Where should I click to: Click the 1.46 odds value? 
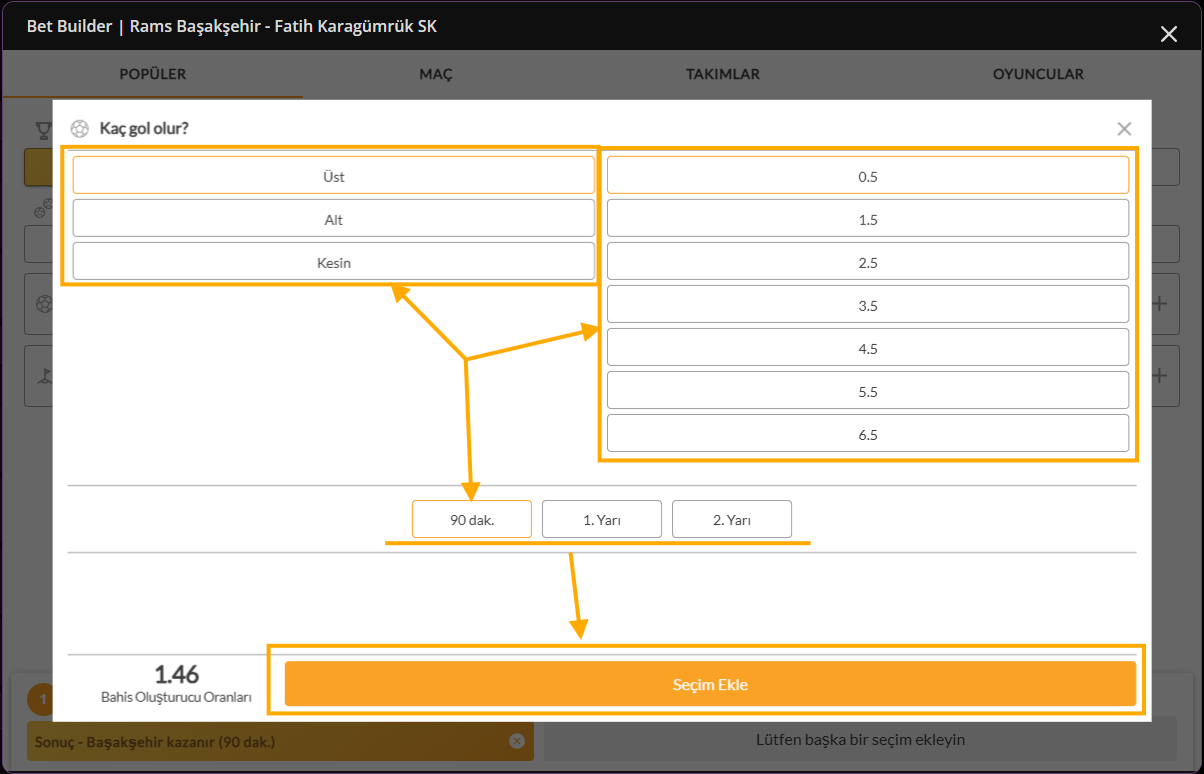[x=176, y=674]
